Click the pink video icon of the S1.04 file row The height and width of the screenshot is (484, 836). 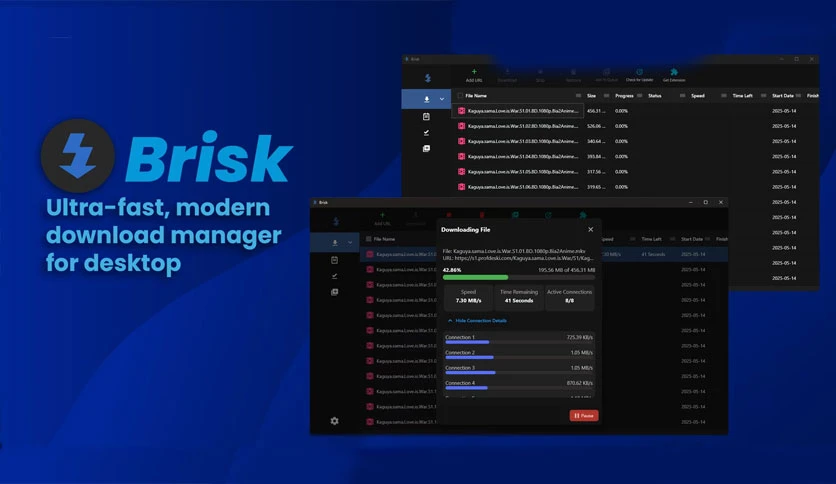461,156
